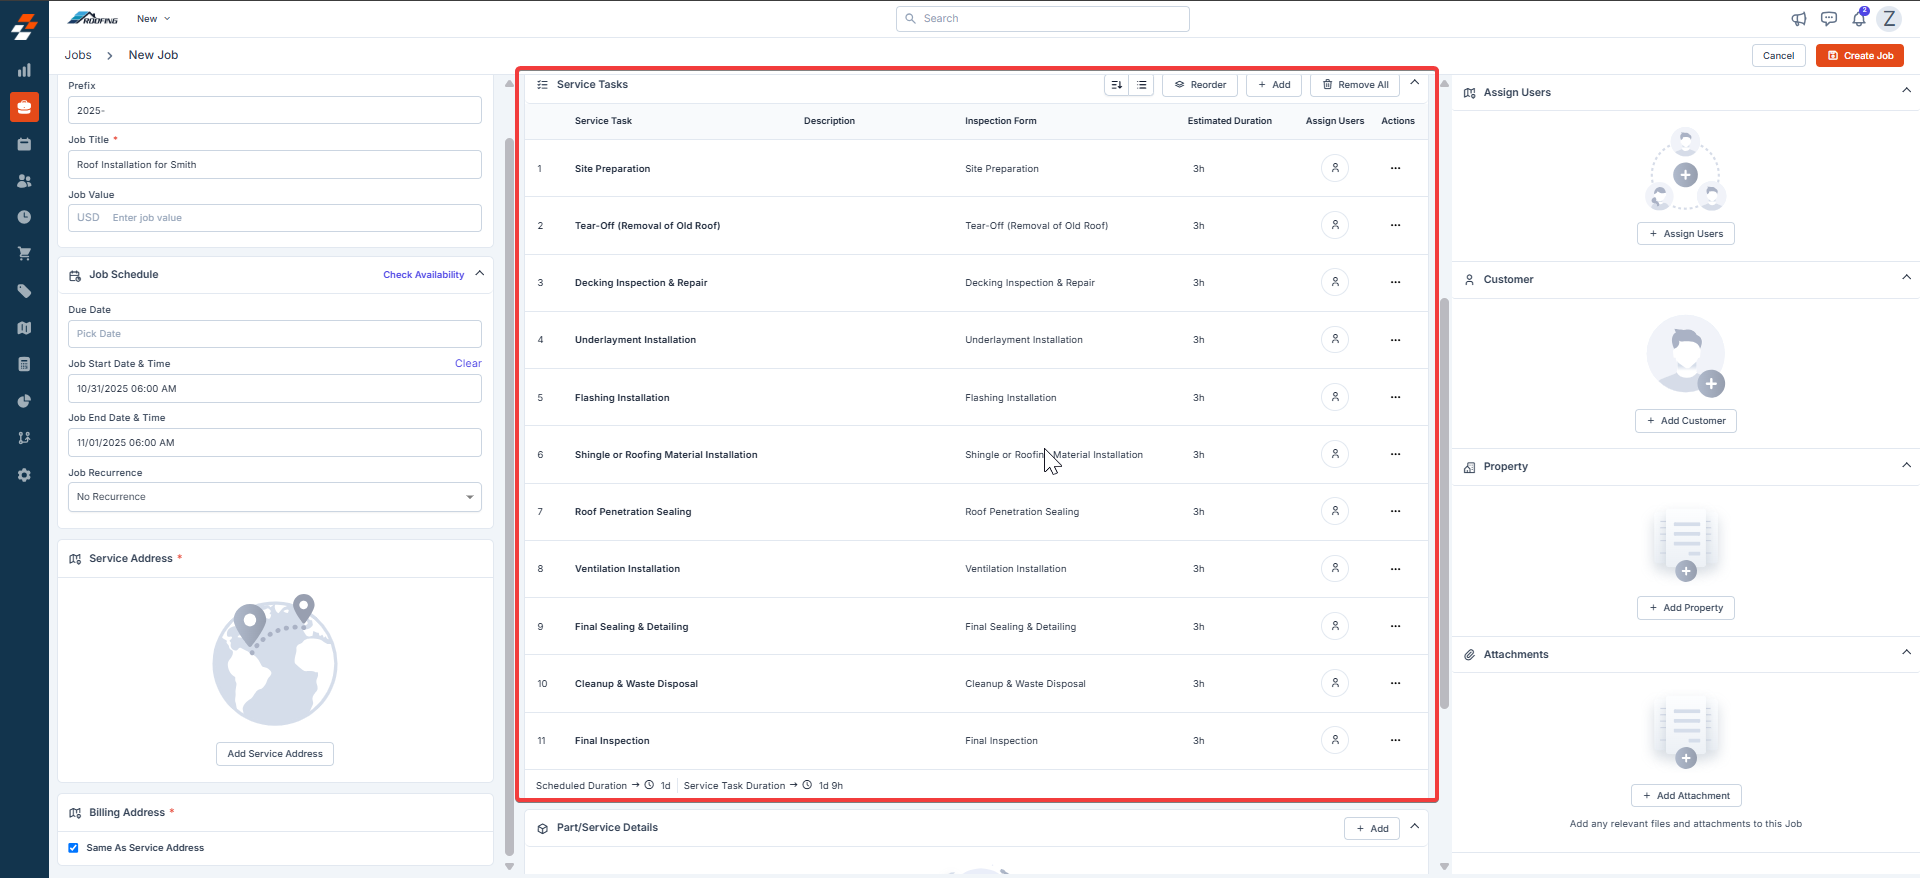Click the Prefix input field
This screenshot has height=878, width=1920.
point(275,110)
